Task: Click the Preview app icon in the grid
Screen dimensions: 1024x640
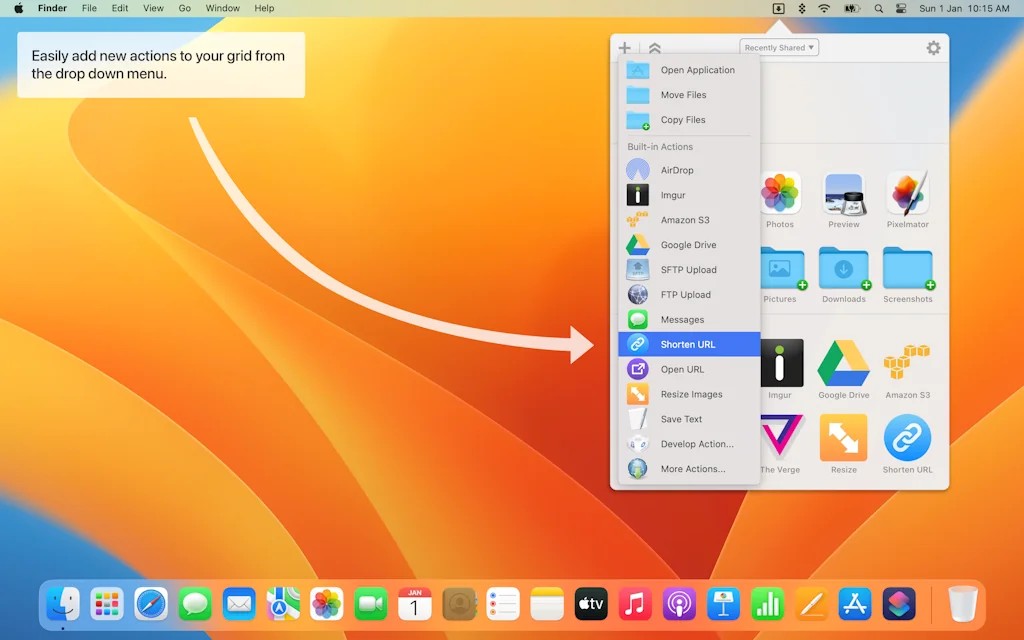Action: coord(843,195)
